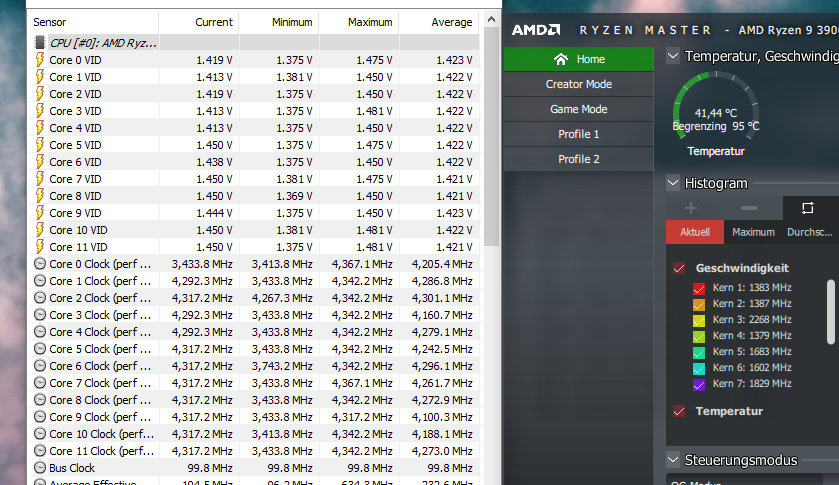Click the clock icon for Core 11 Clock
This screenshot has width=839, height=485.
coord(40,451)
